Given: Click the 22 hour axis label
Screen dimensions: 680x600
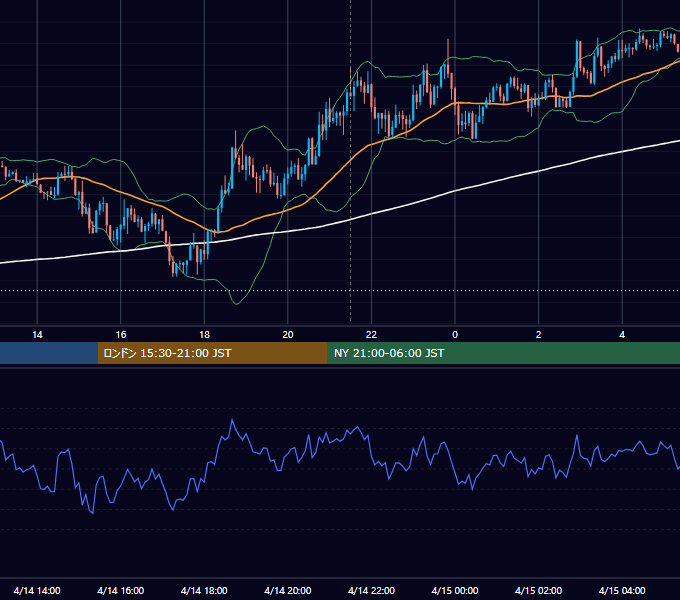Looking at the screenshot, I should pos(371,335).
